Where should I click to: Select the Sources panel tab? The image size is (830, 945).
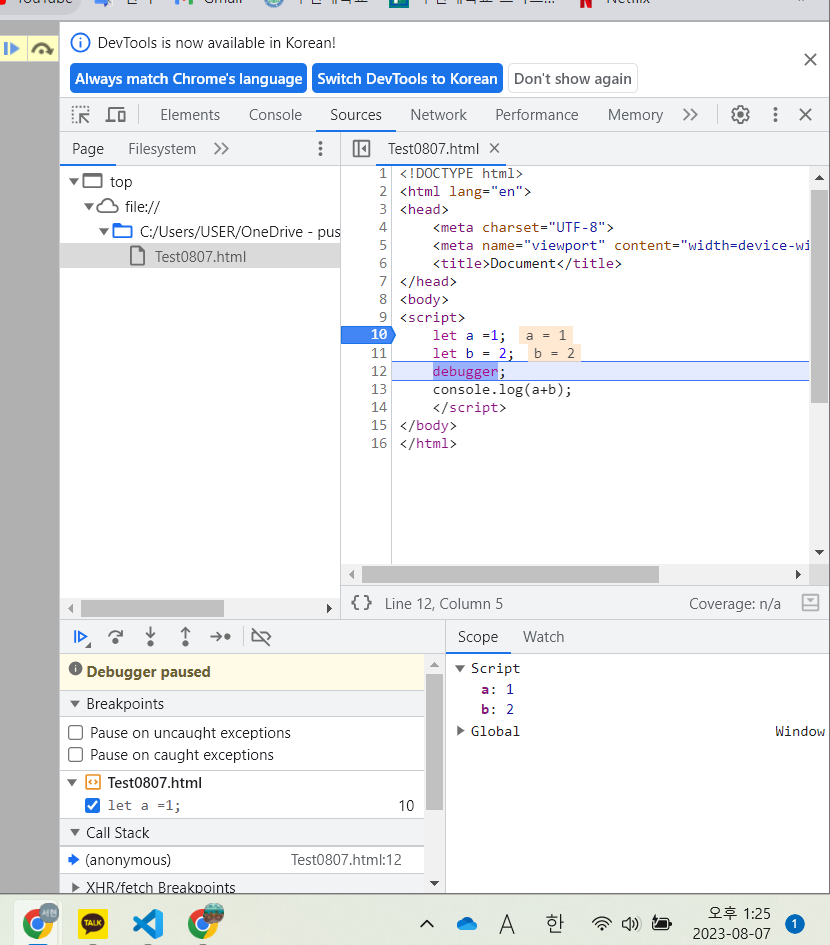click(356, 115)
